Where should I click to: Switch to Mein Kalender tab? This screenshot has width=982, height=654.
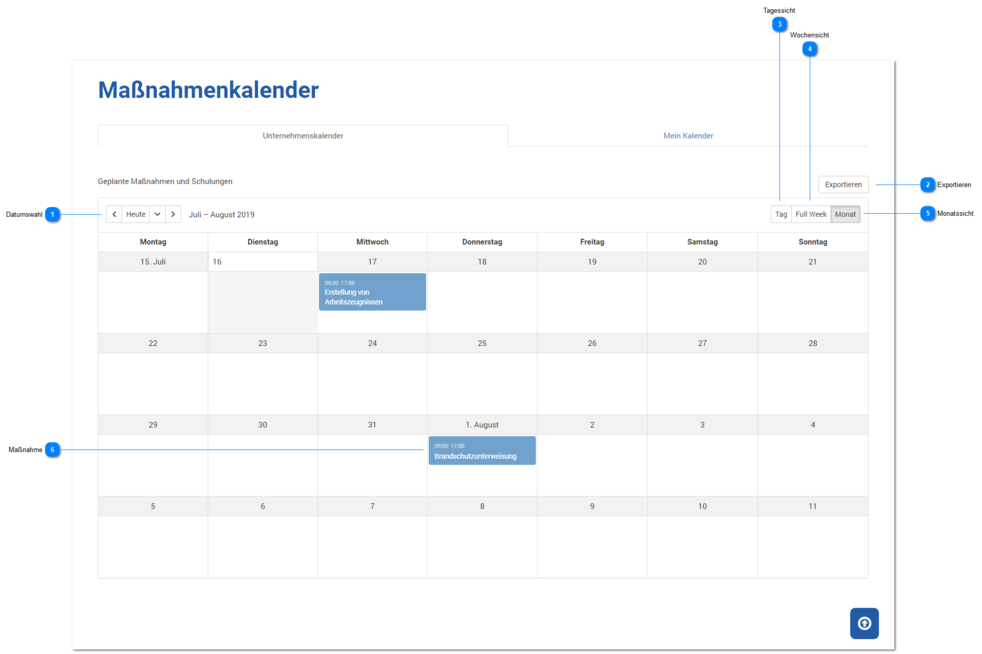(688, 135)
